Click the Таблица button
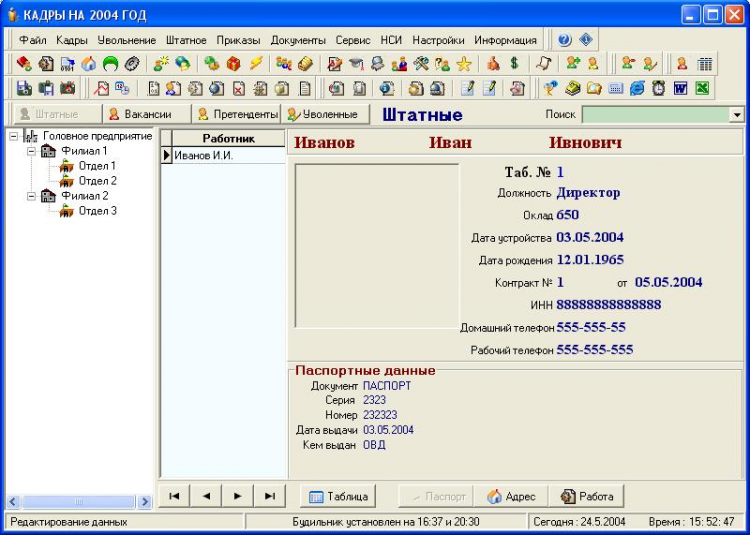Screen dimensions: 750x535 pos(338,497)
